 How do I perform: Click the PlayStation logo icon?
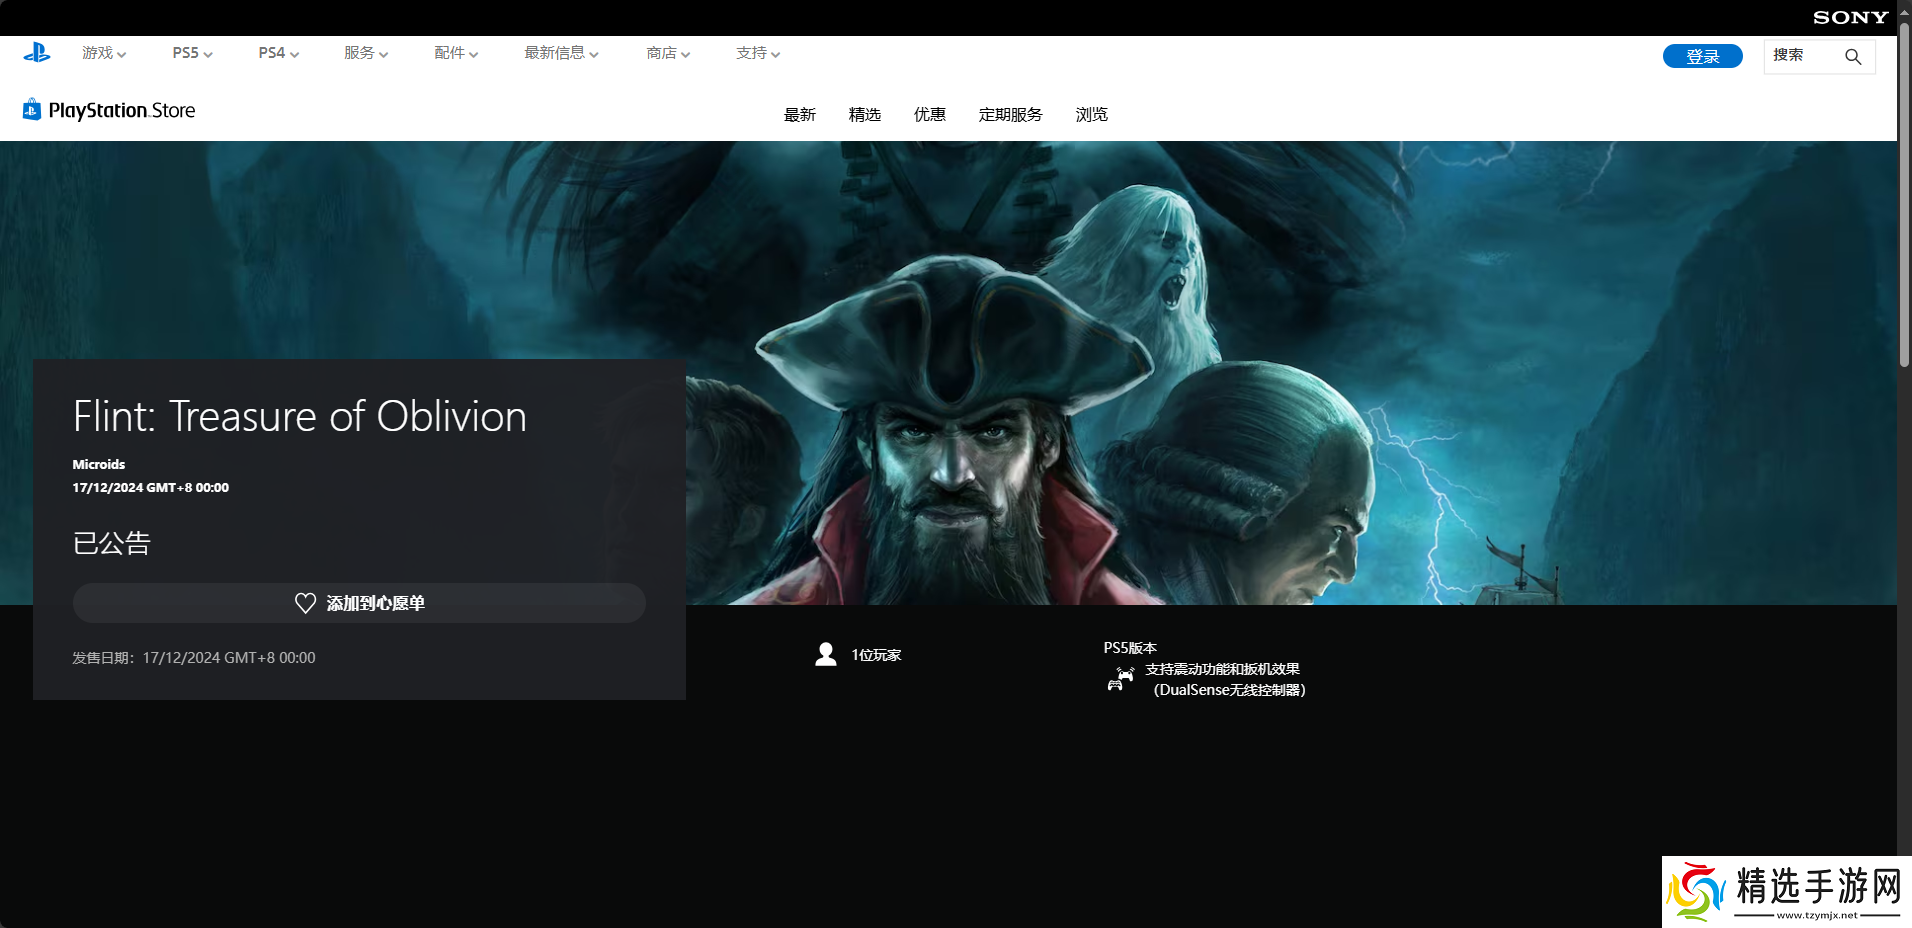37,53
